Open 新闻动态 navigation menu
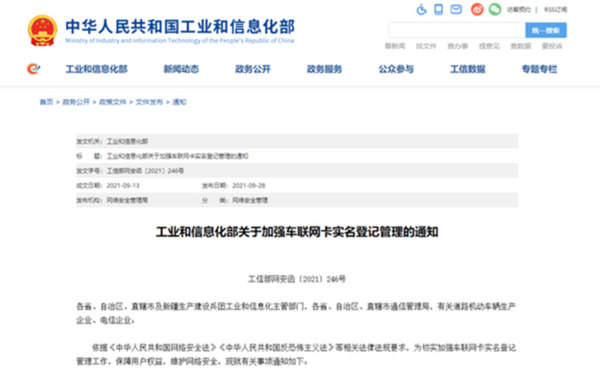The width and height of the screenshot is (600, 371). [181, 69]
